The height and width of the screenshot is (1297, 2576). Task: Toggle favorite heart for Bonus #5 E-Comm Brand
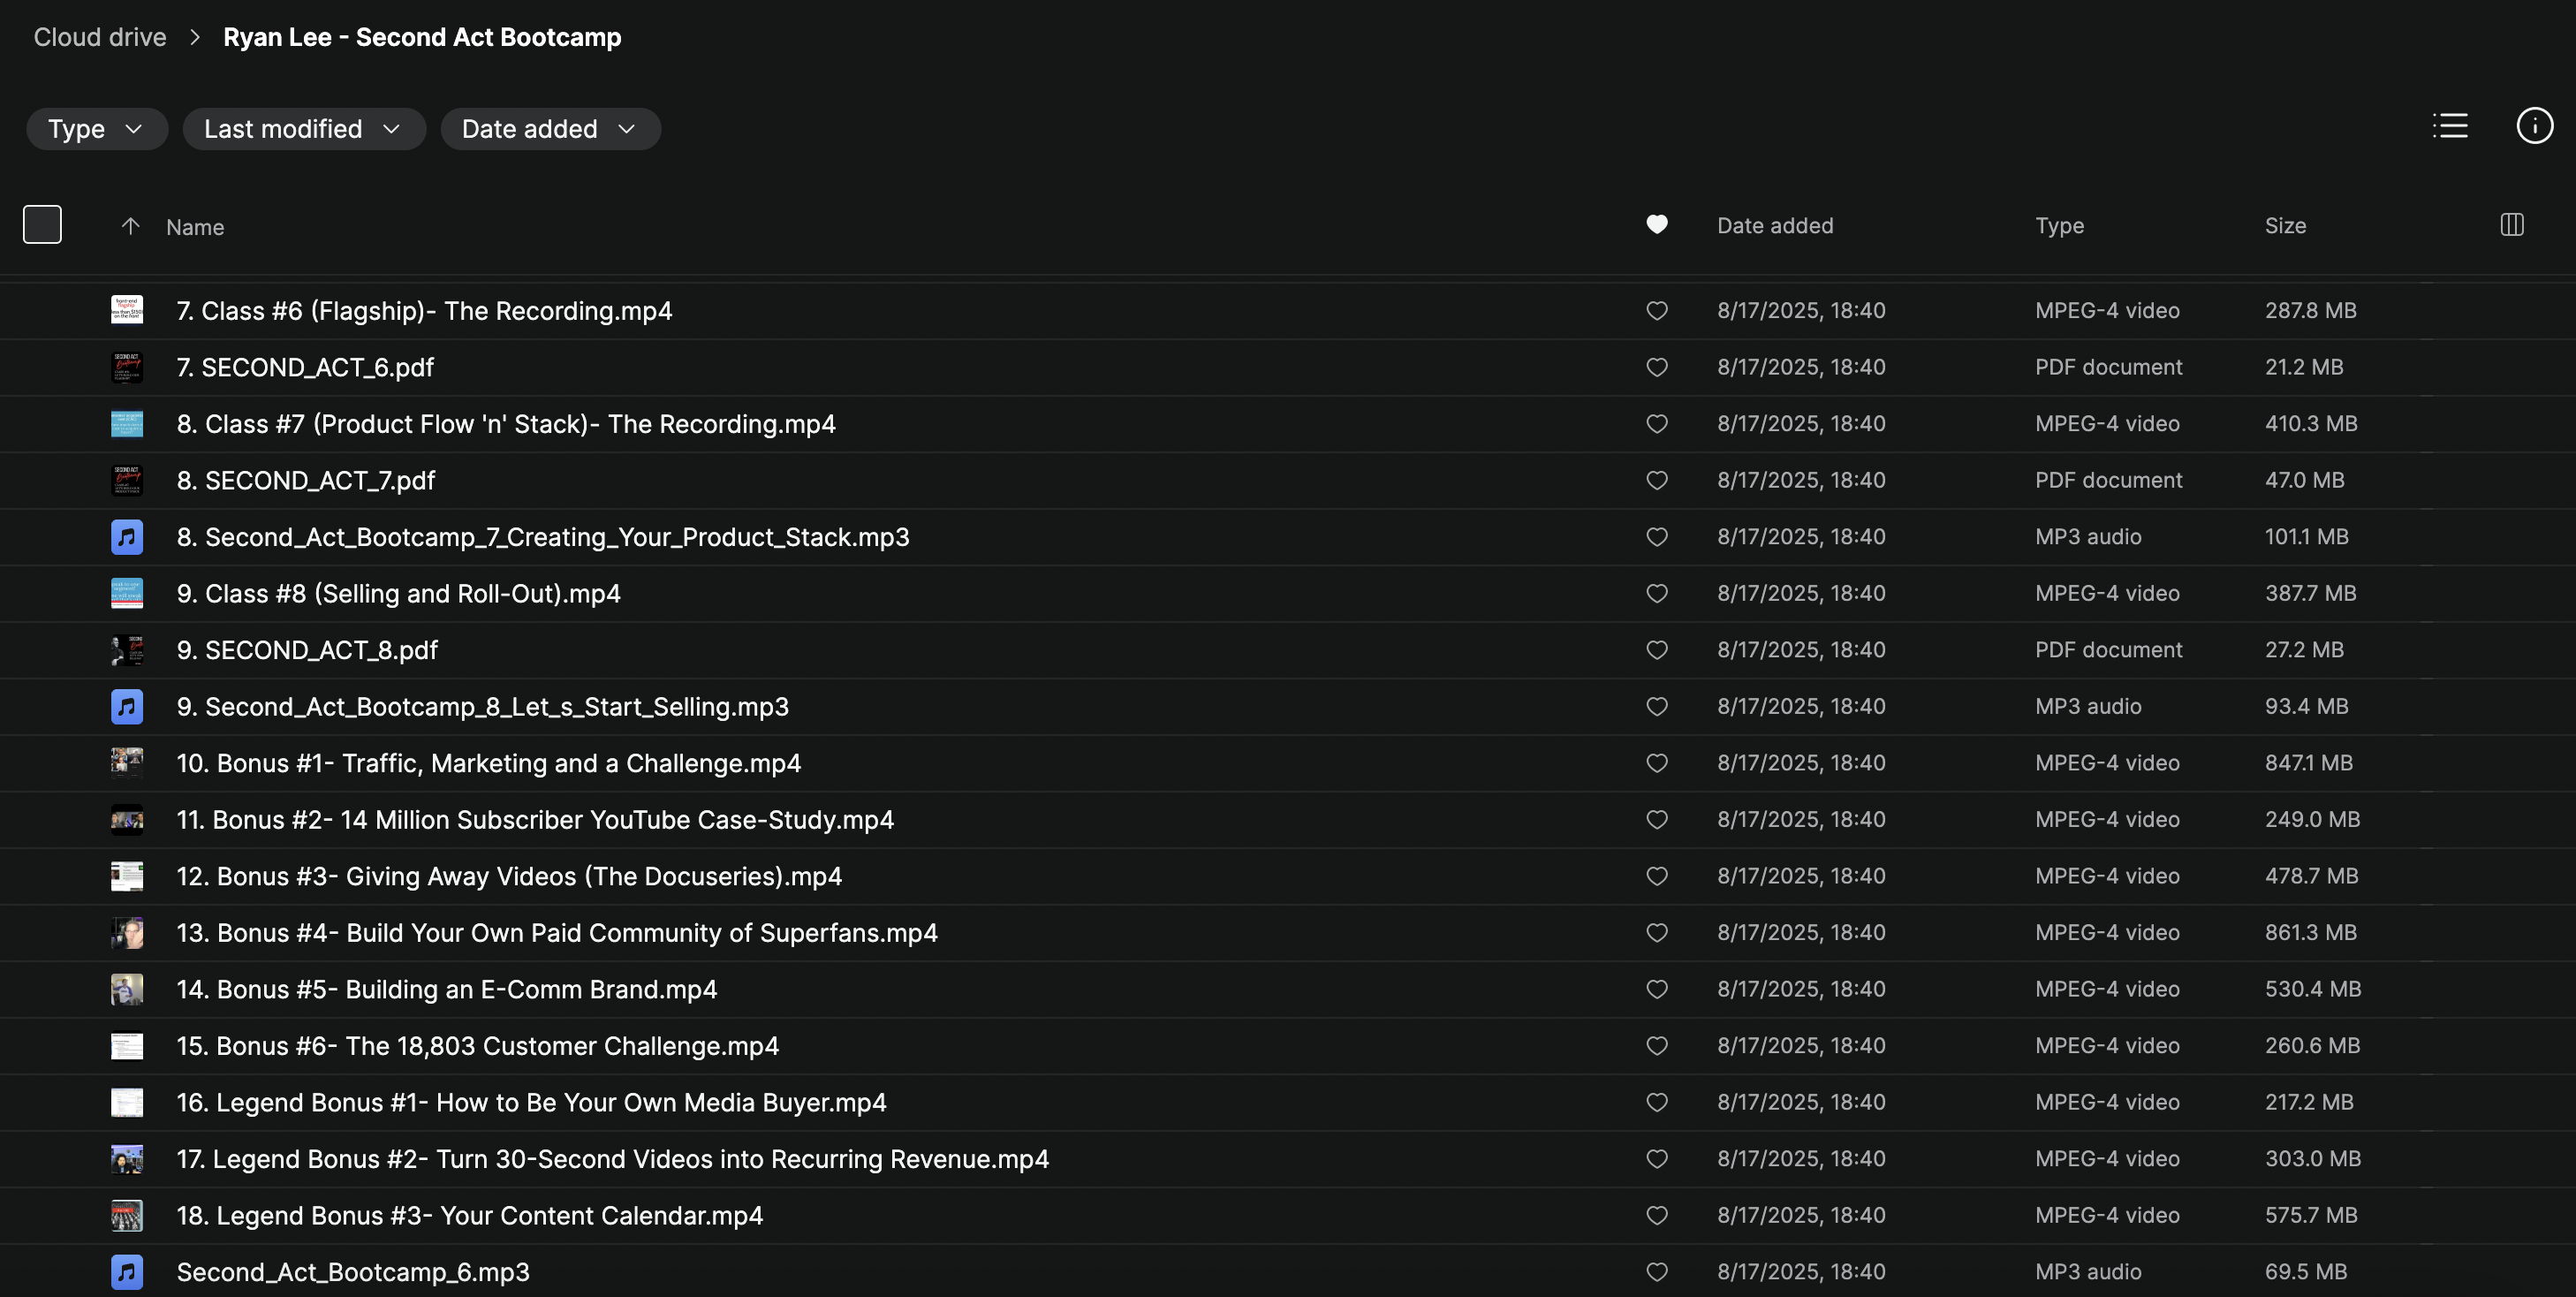pos(1657,989)
